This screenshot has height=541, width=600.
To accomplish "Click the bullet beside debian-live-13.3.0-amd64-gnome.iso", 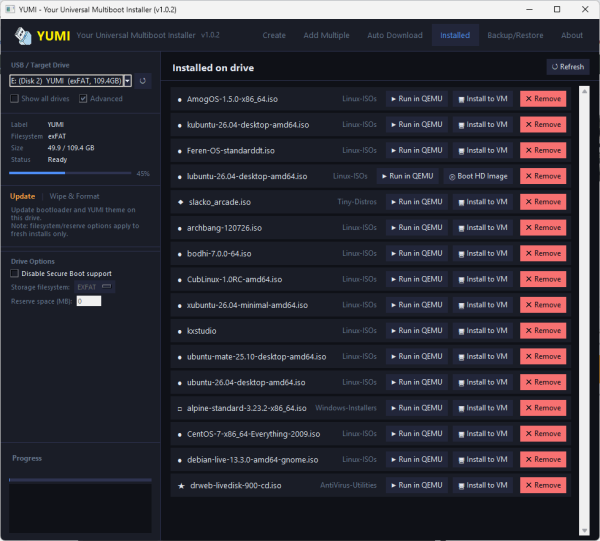I will (180, 460).
